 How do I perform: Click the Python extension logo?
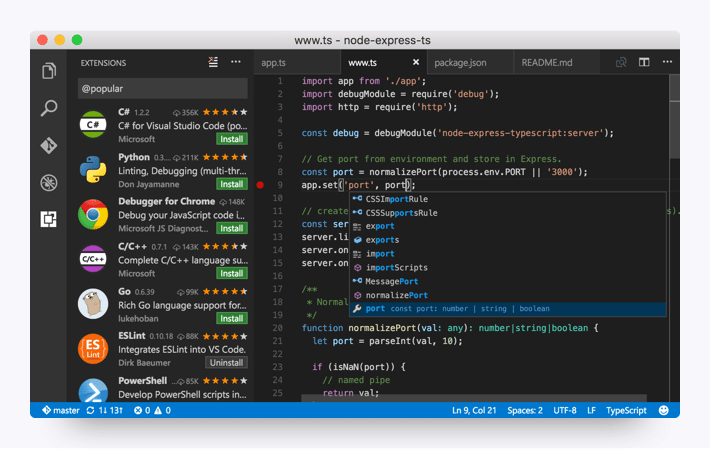point(93,169)
